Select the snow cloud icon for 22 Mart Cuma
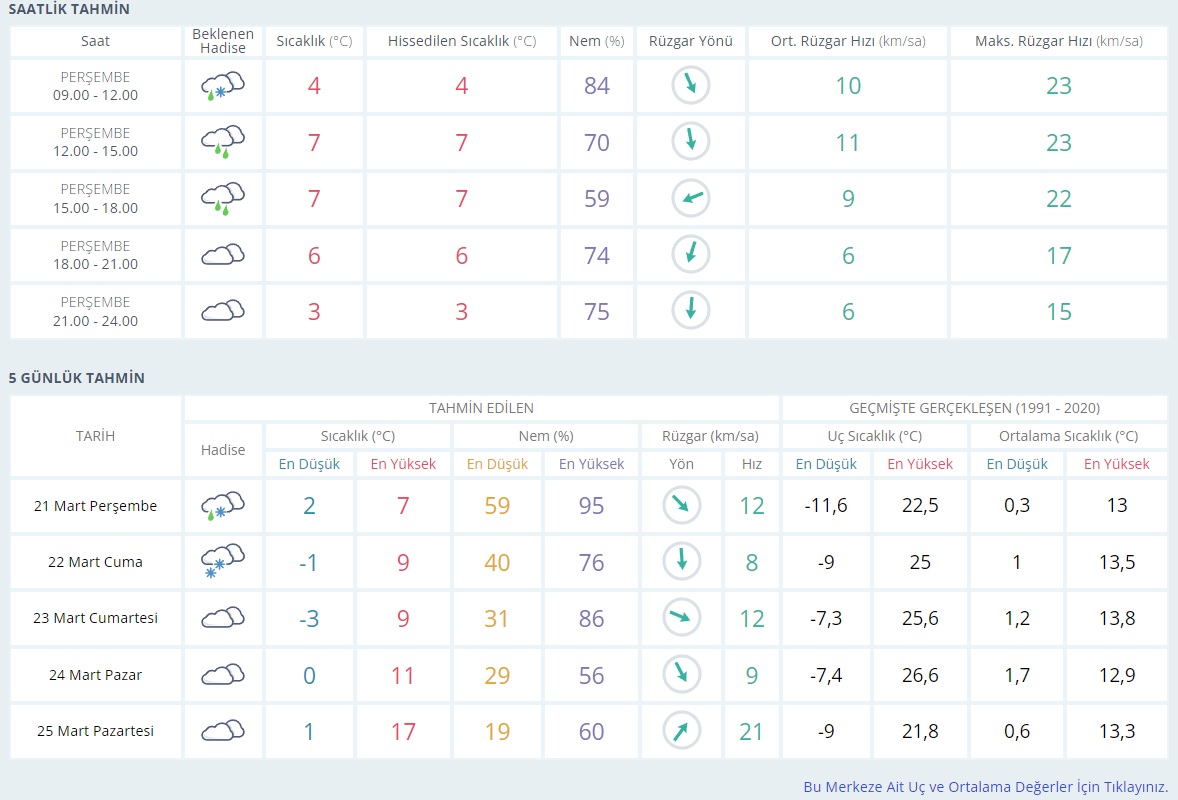The width and height of the screenshot is (1178, 800). [222, 562]
